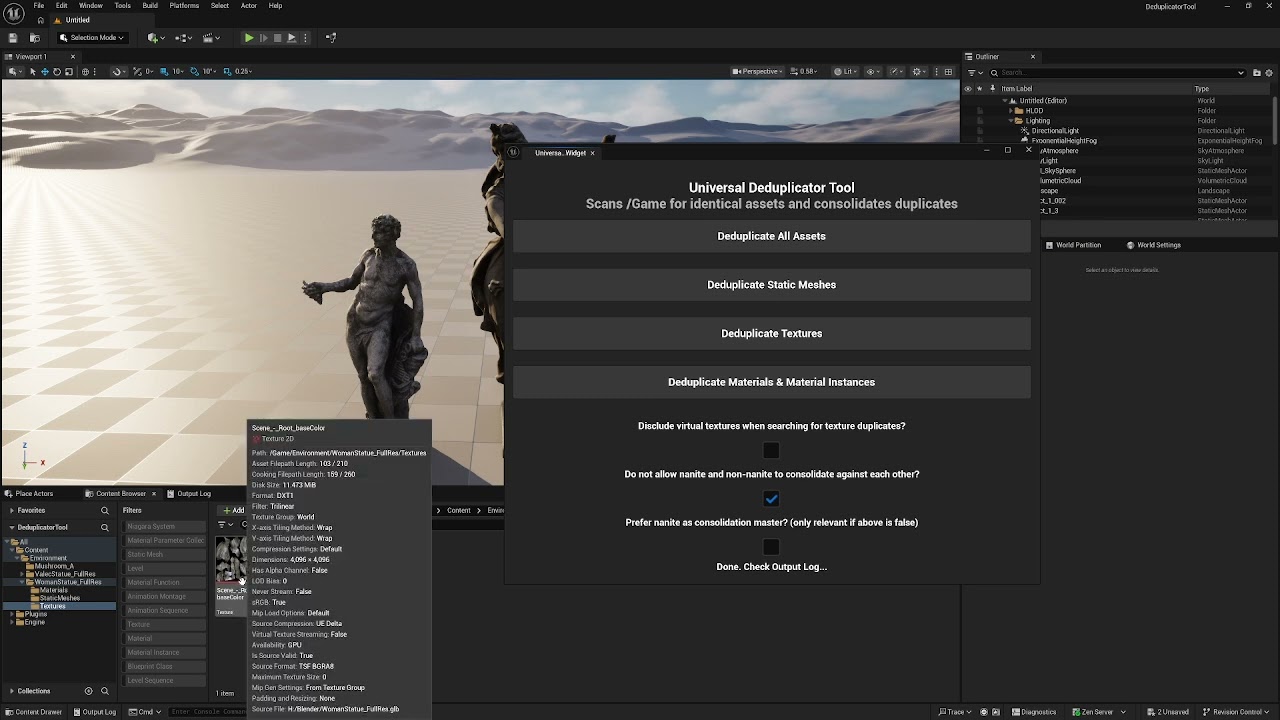Collapse the Lighting folder in Outliner

coord(1012,121)
